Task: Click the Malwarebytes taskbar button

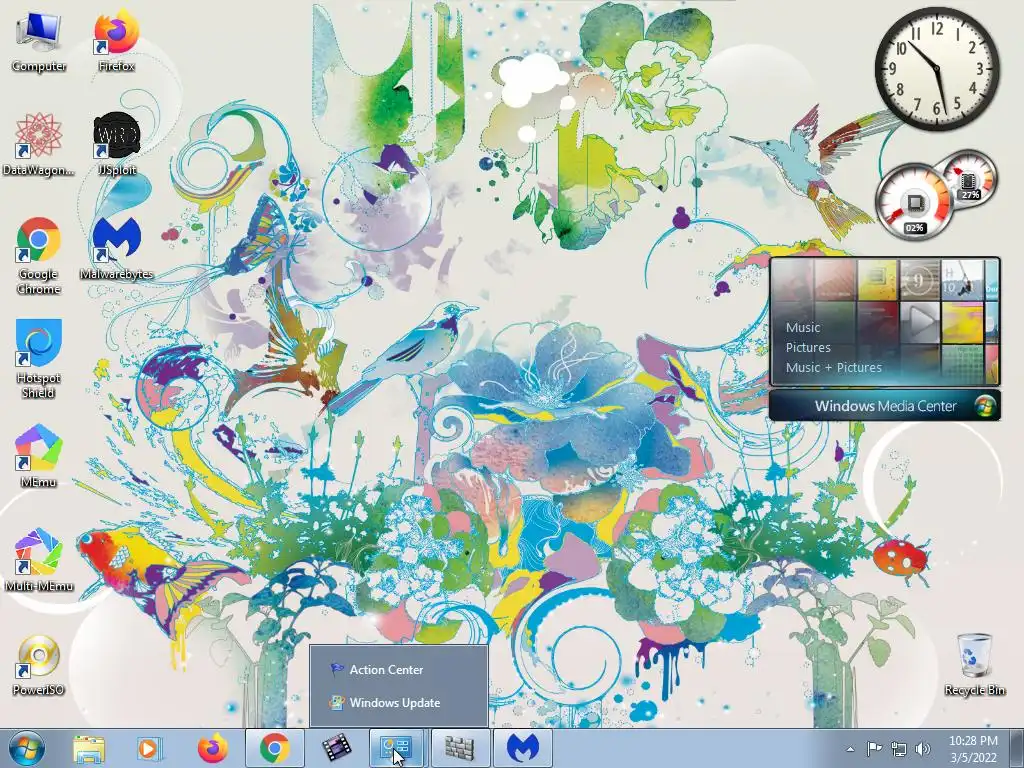Action: pos(522,748)
